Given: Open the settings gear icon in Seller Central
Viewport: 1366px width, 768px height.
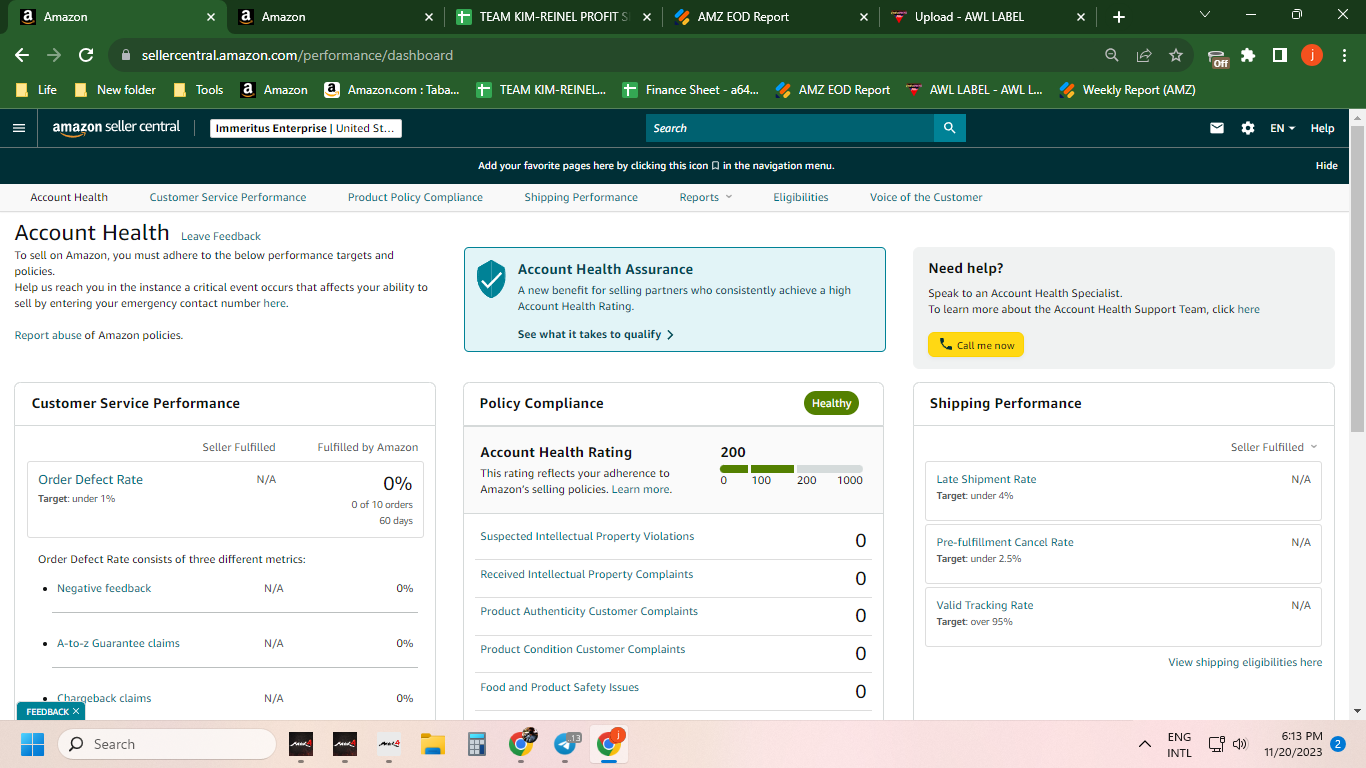Looking at the screenshot, I should [1248, 128].
